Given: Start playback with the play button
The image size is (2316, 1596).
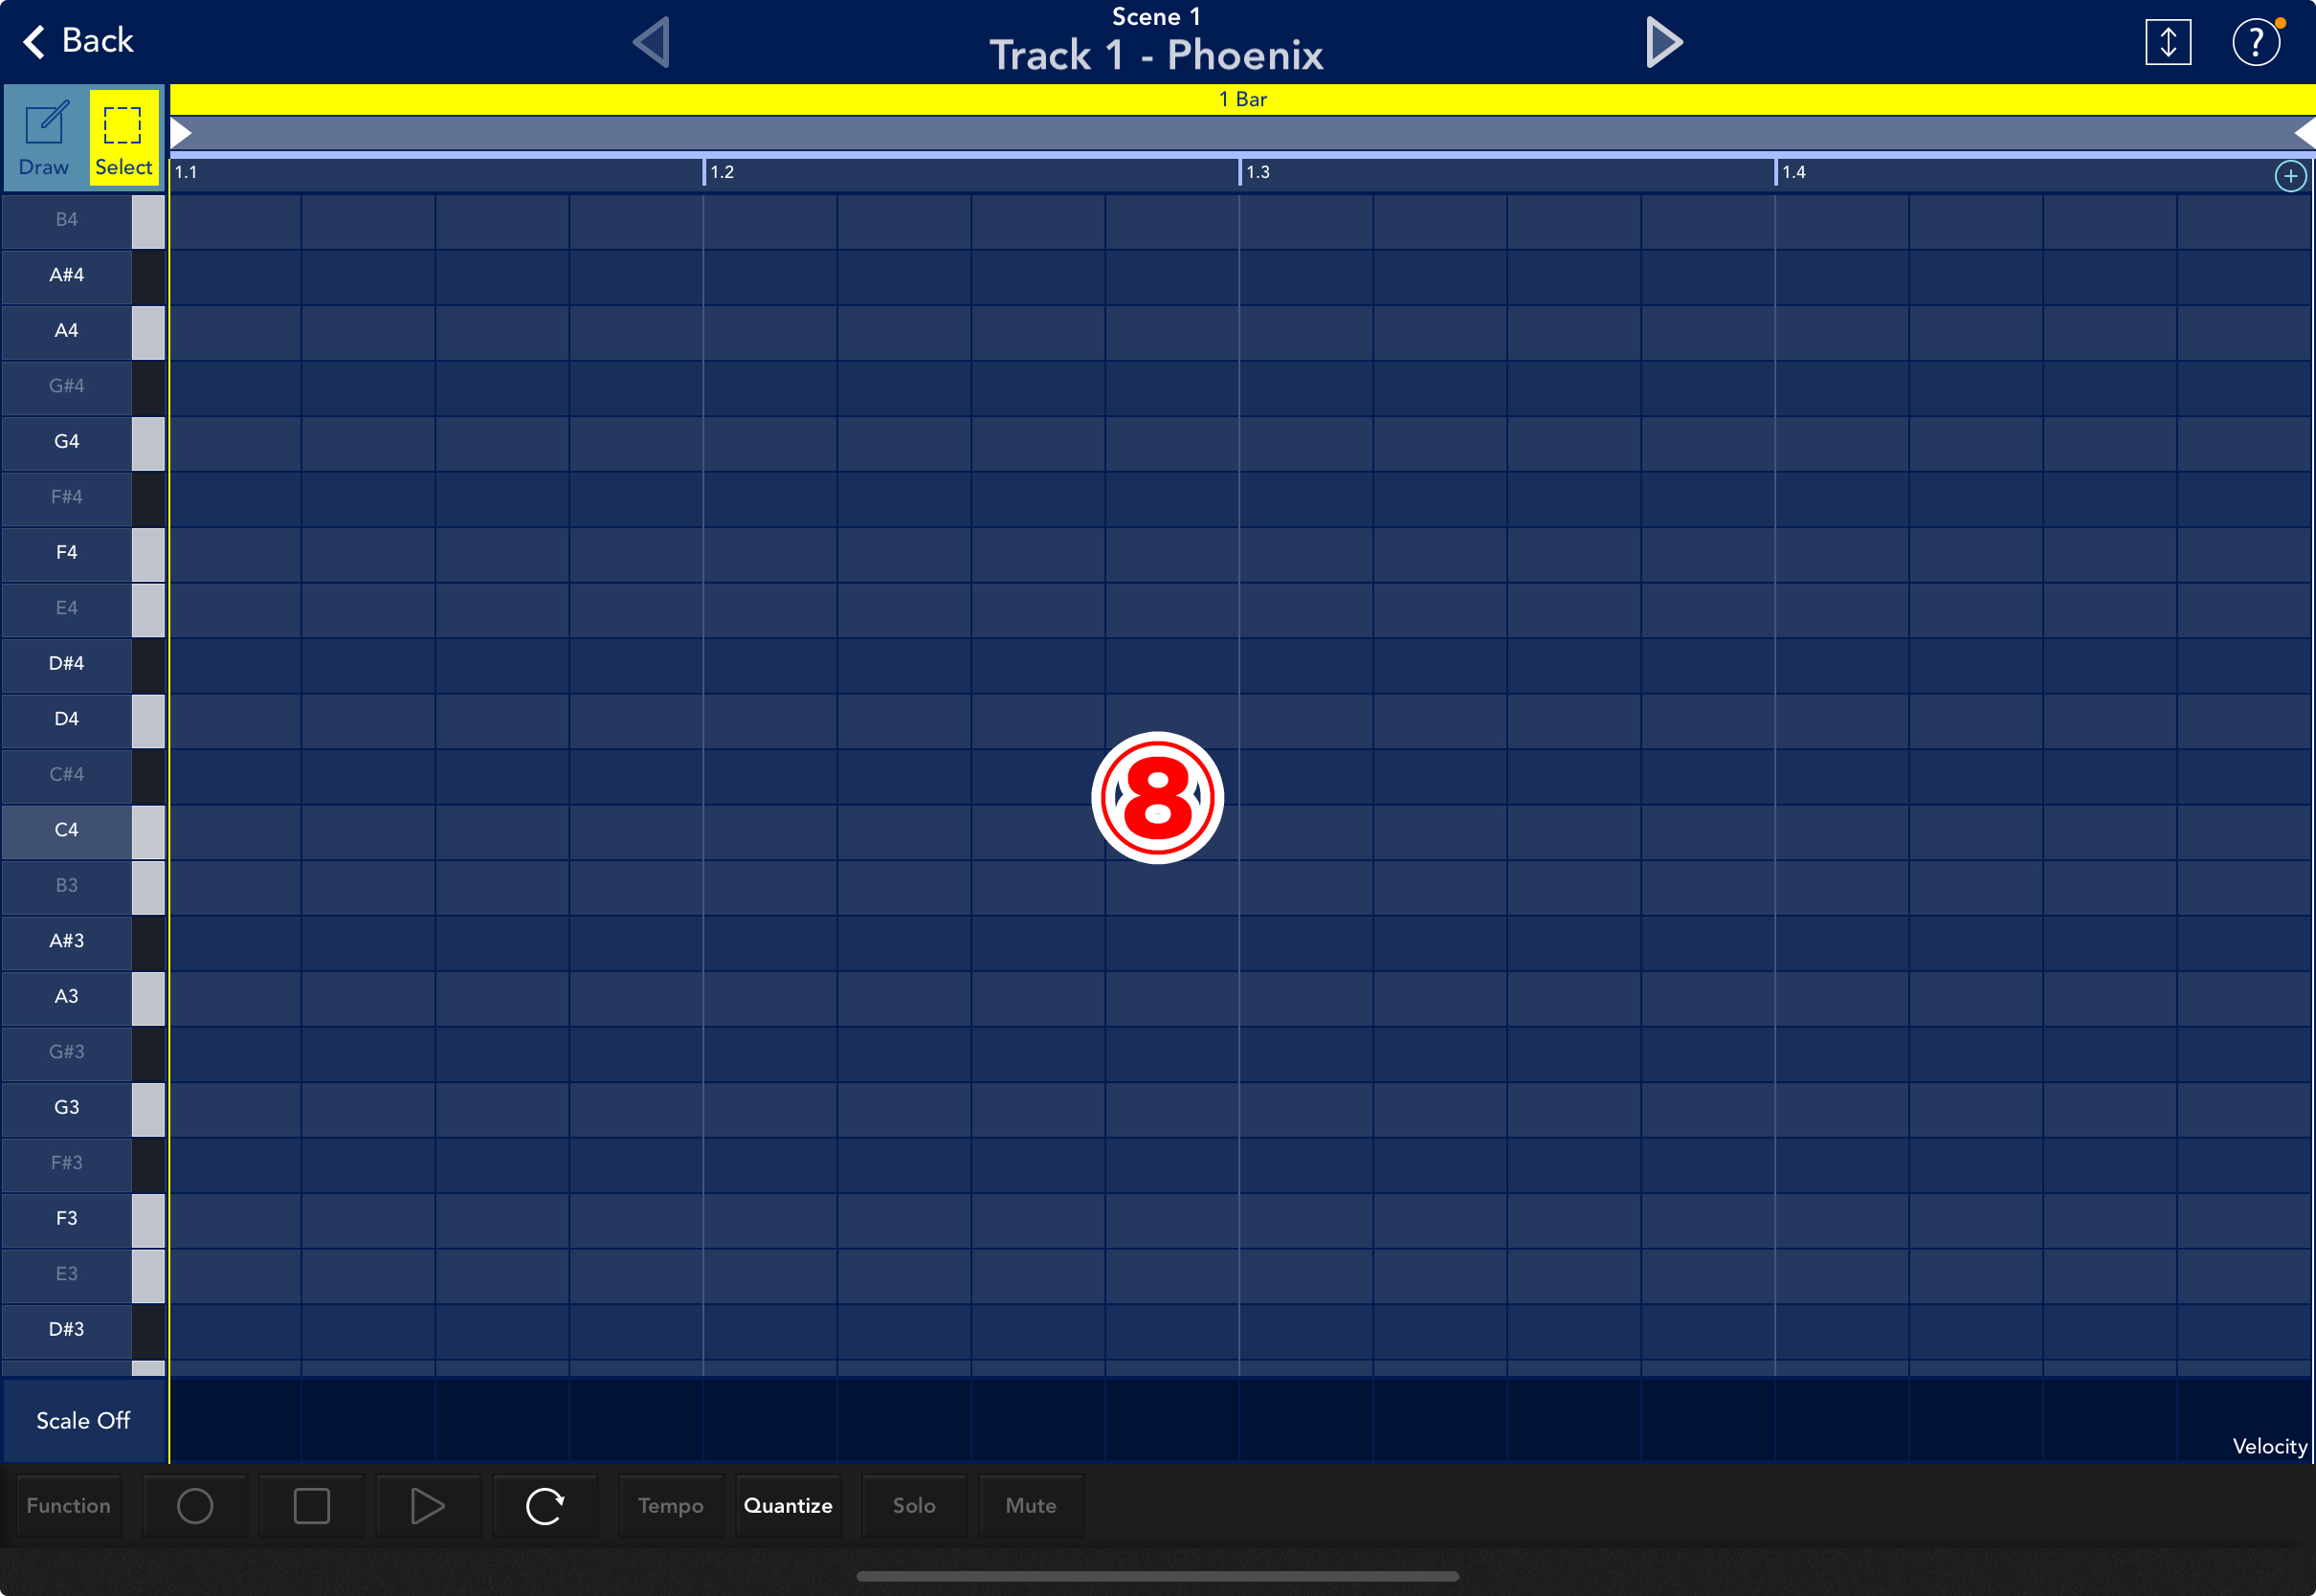Looking at the screenshot, I should click(428, 1506).
